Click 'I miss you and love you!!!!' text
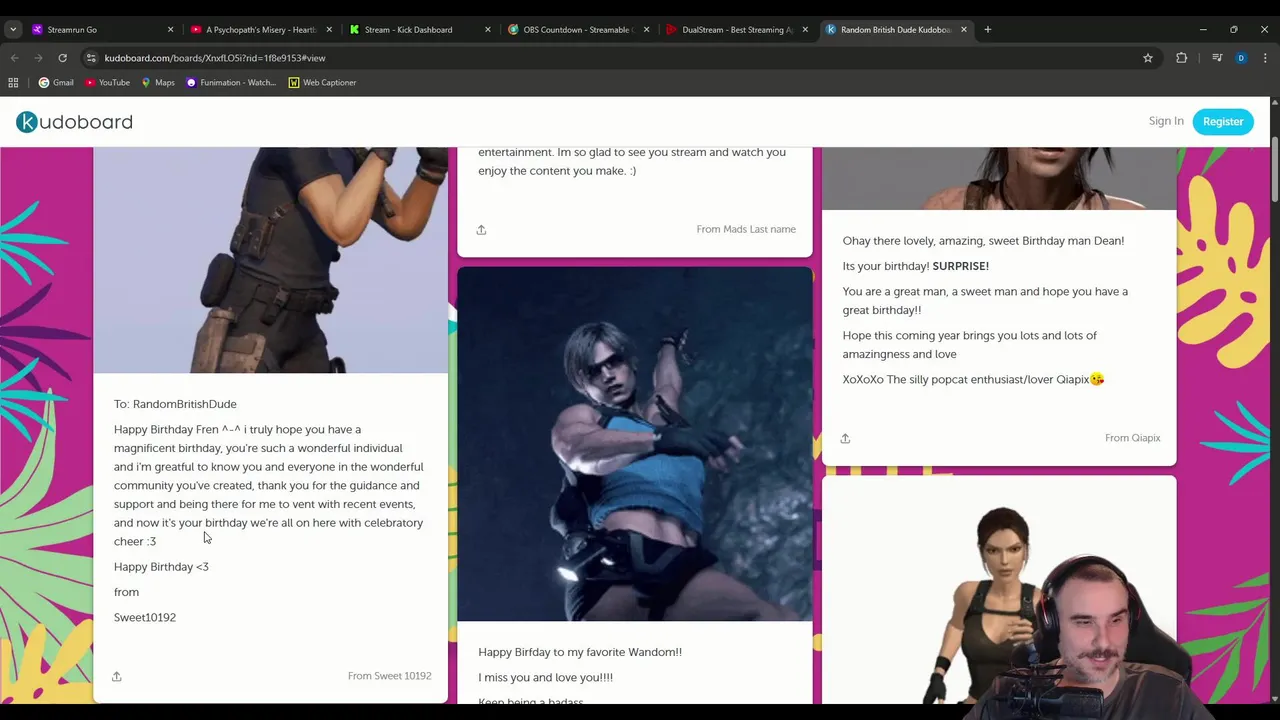 click(x=545, y=677)
